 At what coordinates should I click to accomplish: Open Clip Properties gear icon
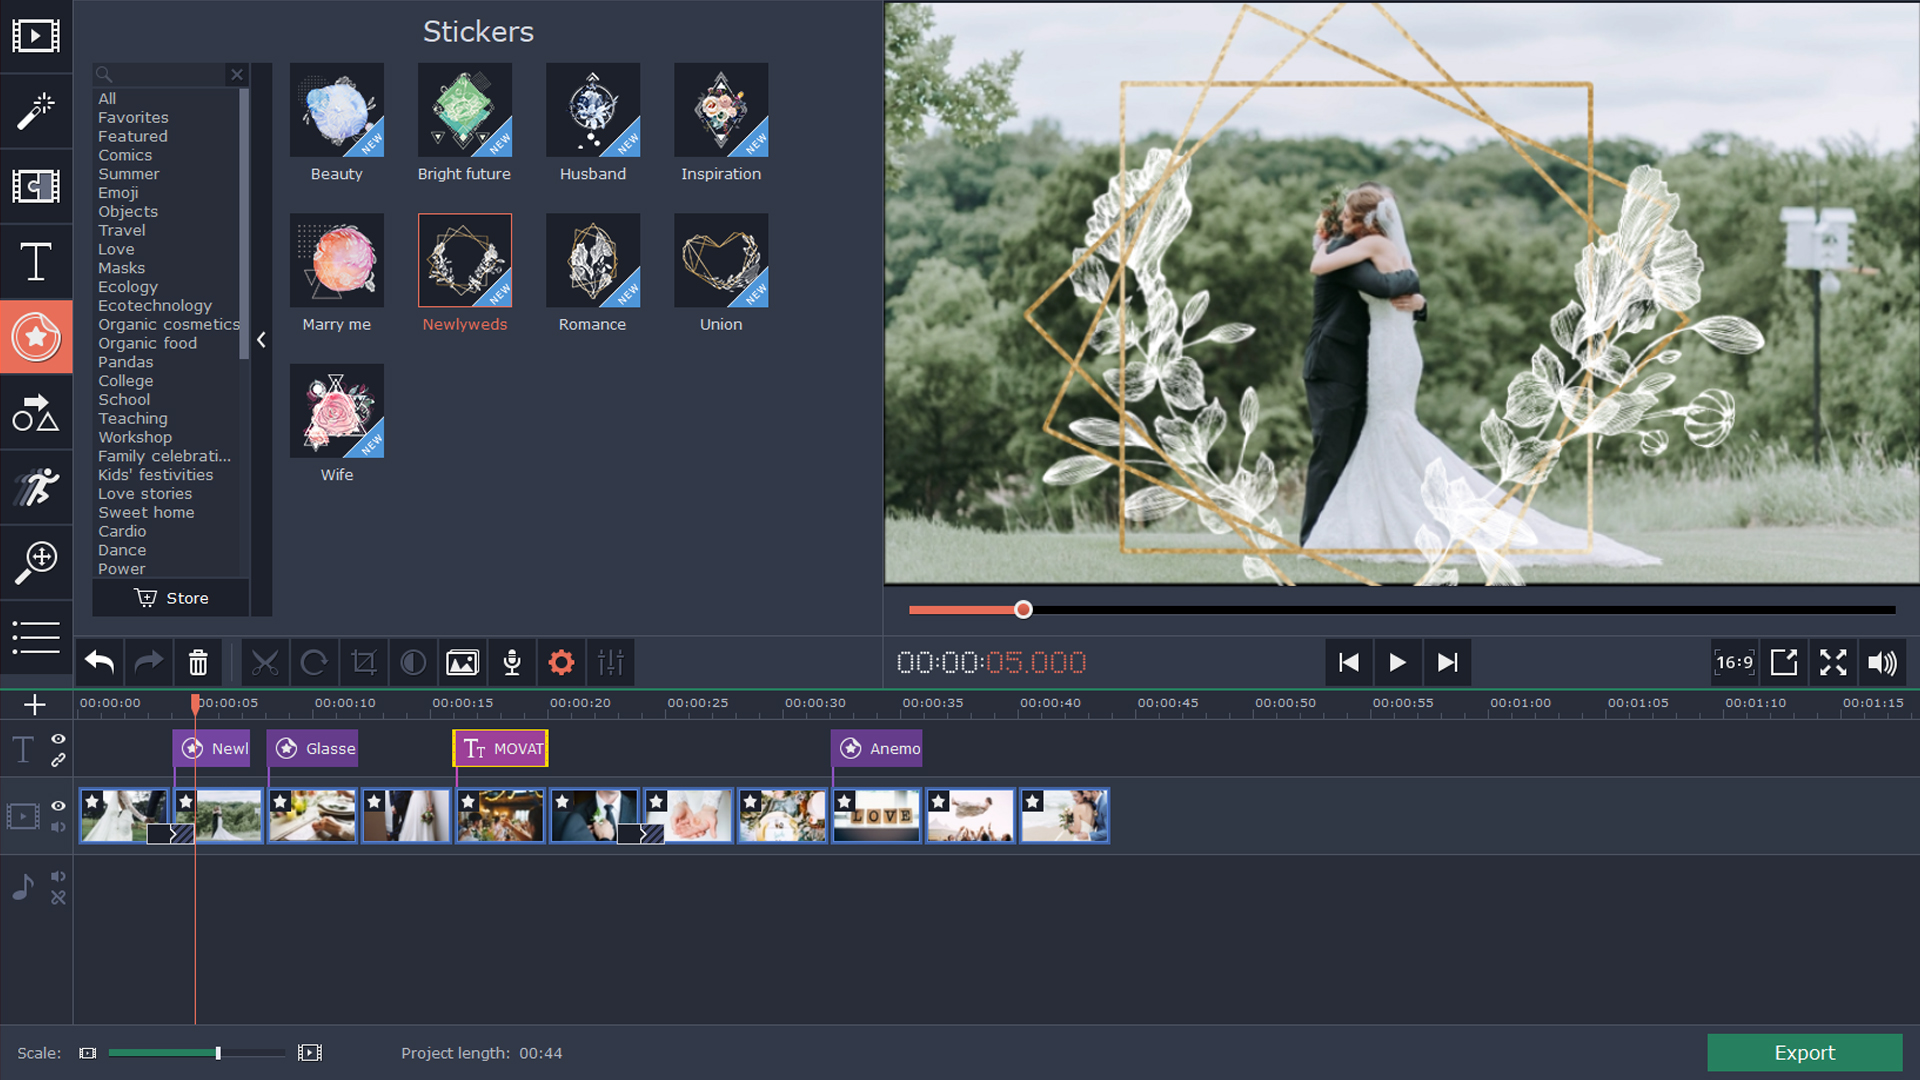click(x=561, y=662)
